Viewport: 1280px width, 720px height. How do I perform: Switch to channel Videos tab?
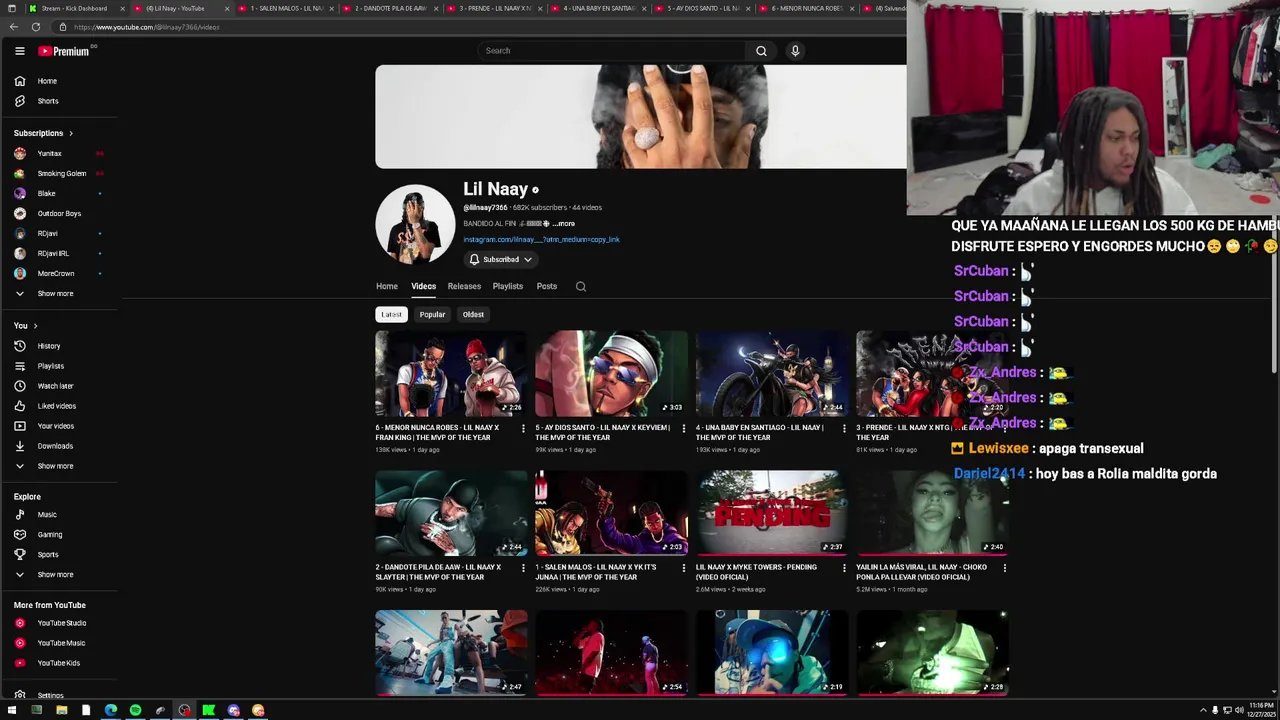423,287
